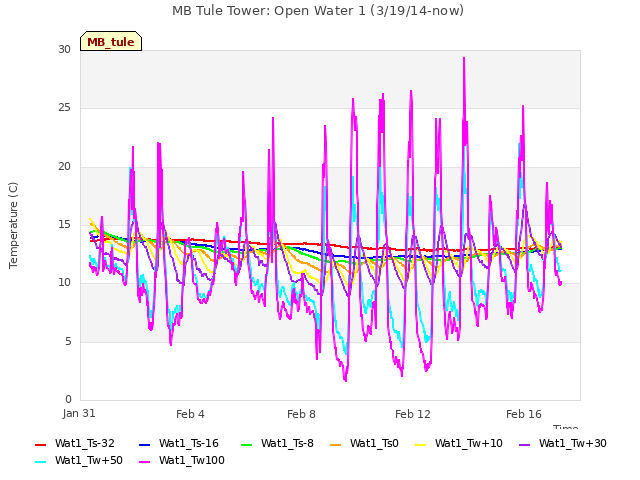Click the blue Wat1_Ts-16 legend swatch
The width and height of the screenshot is (640, 480).
point(144,444)
